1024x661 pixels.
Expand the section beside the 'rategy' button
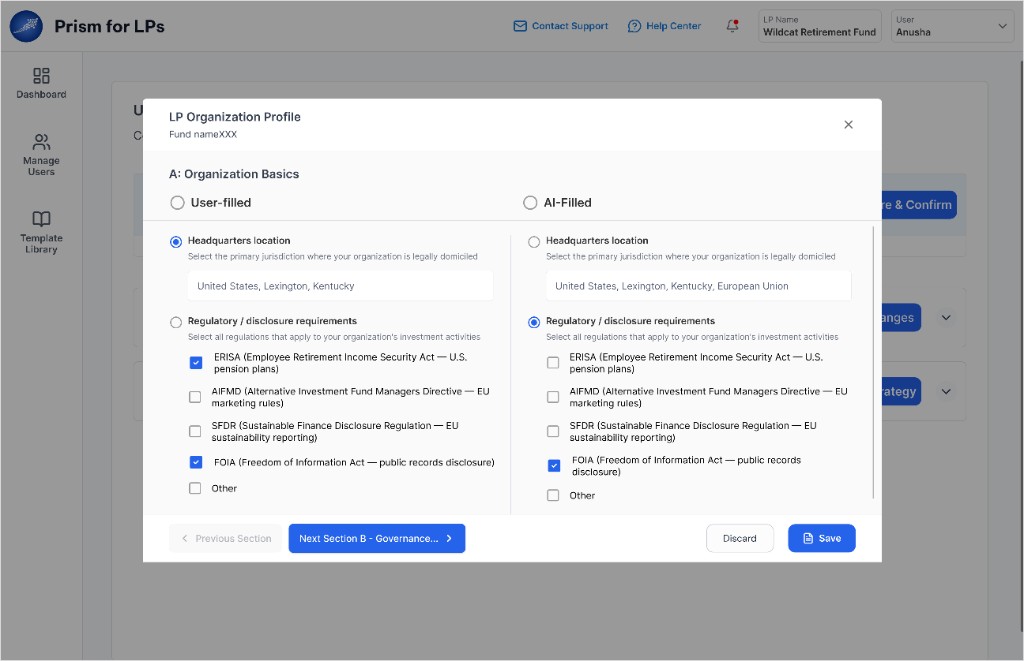click(x=946, y=392)
